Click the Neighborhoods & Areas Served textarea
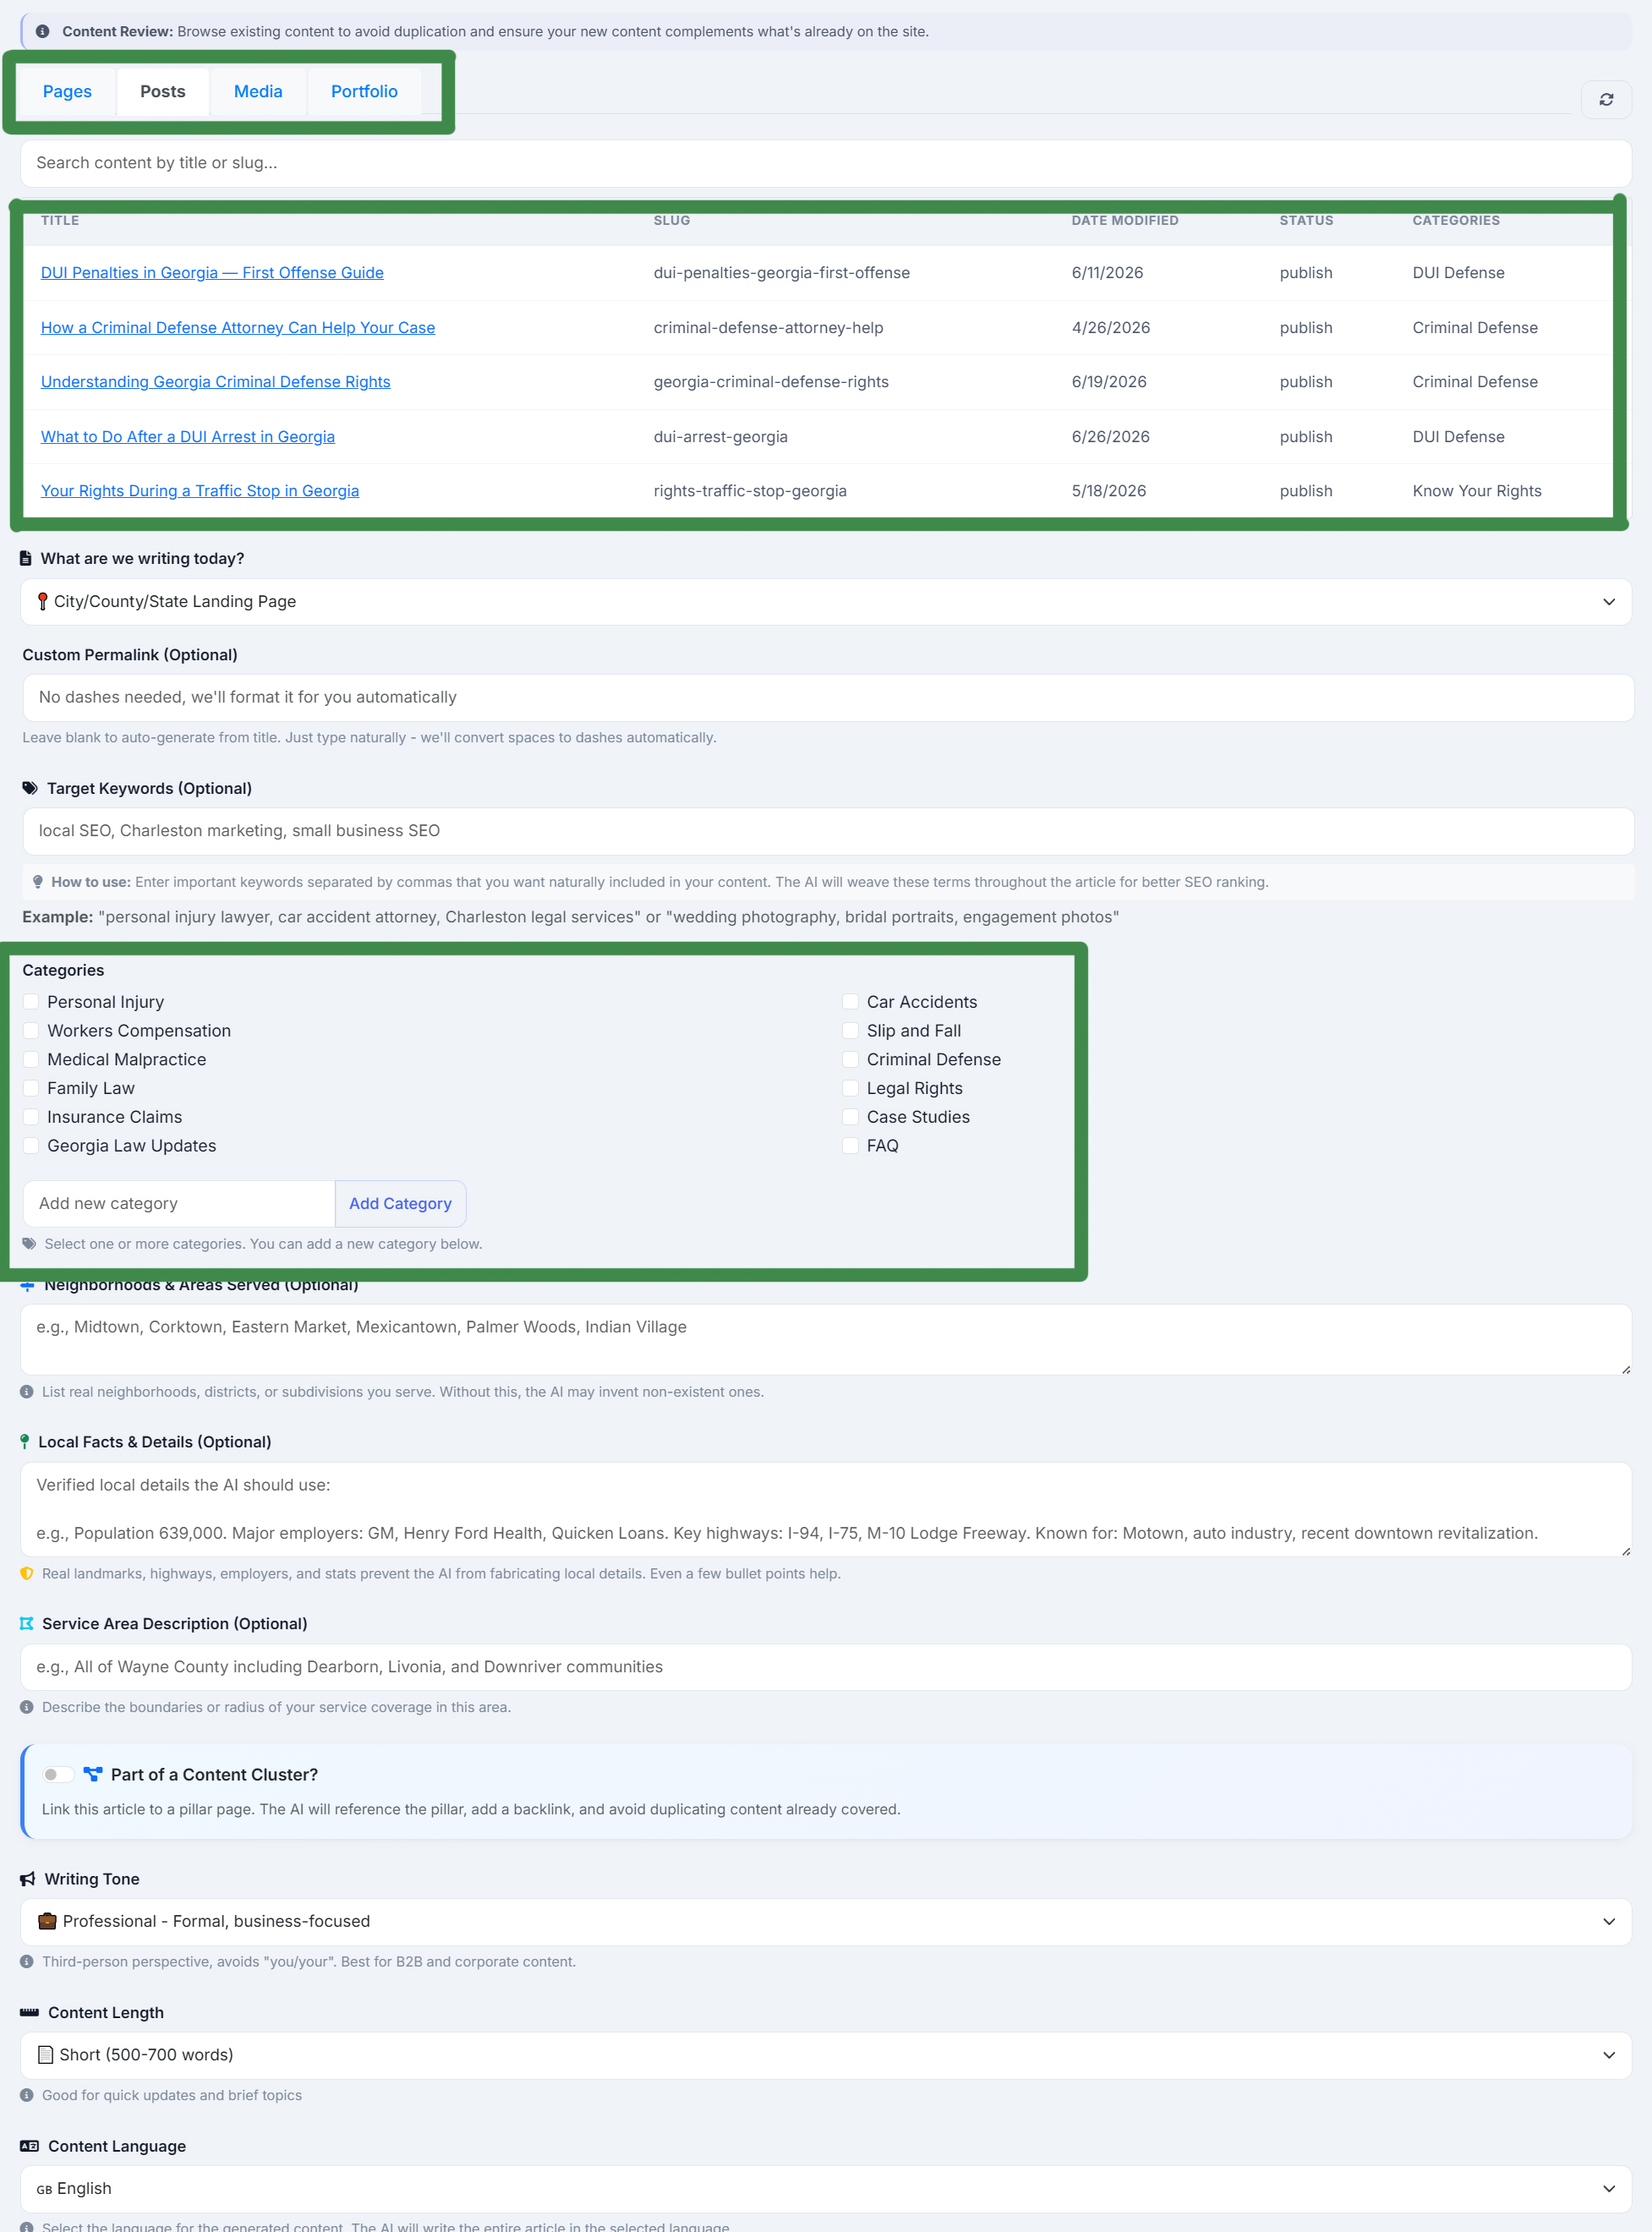This screenshot has height=2232, width=1652. coord(826,1339)
